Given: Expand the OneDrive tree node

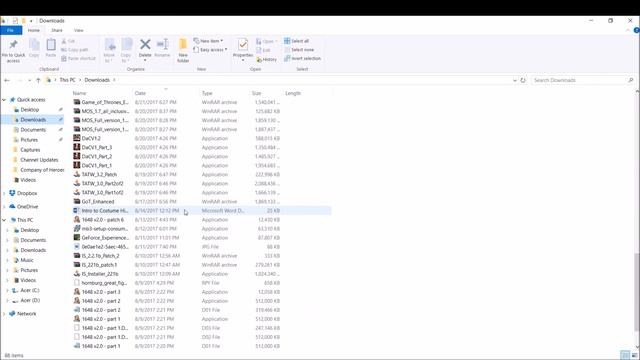Looking at the screenshot, I should [x=4, y=207].
